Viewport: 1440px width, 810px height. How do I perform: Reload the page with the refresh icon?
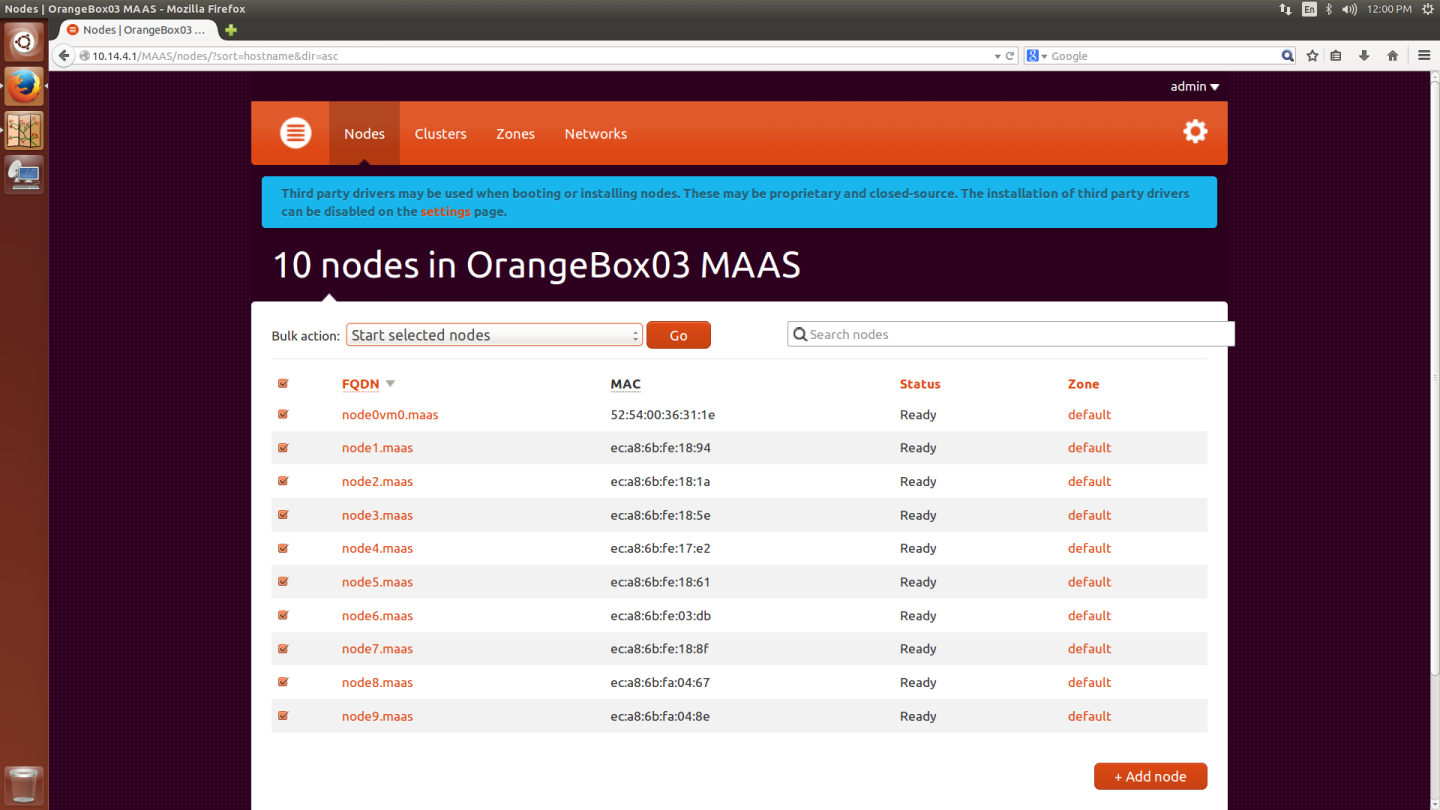pos(1009,55)
